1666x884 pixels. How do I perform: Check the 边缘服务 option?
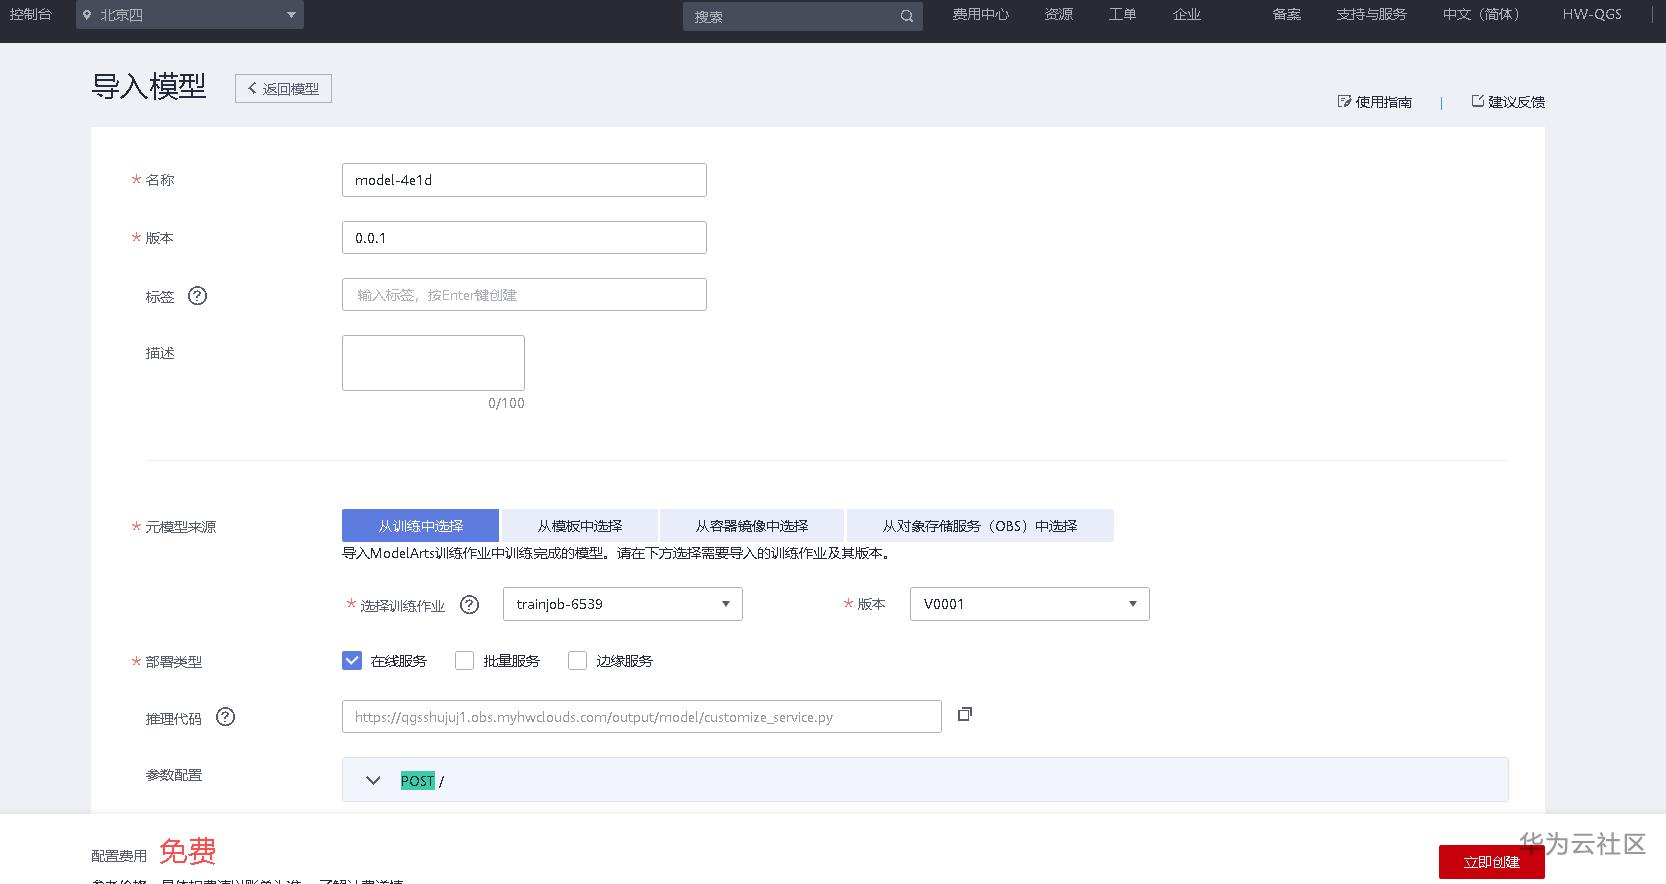click(577, 661)
